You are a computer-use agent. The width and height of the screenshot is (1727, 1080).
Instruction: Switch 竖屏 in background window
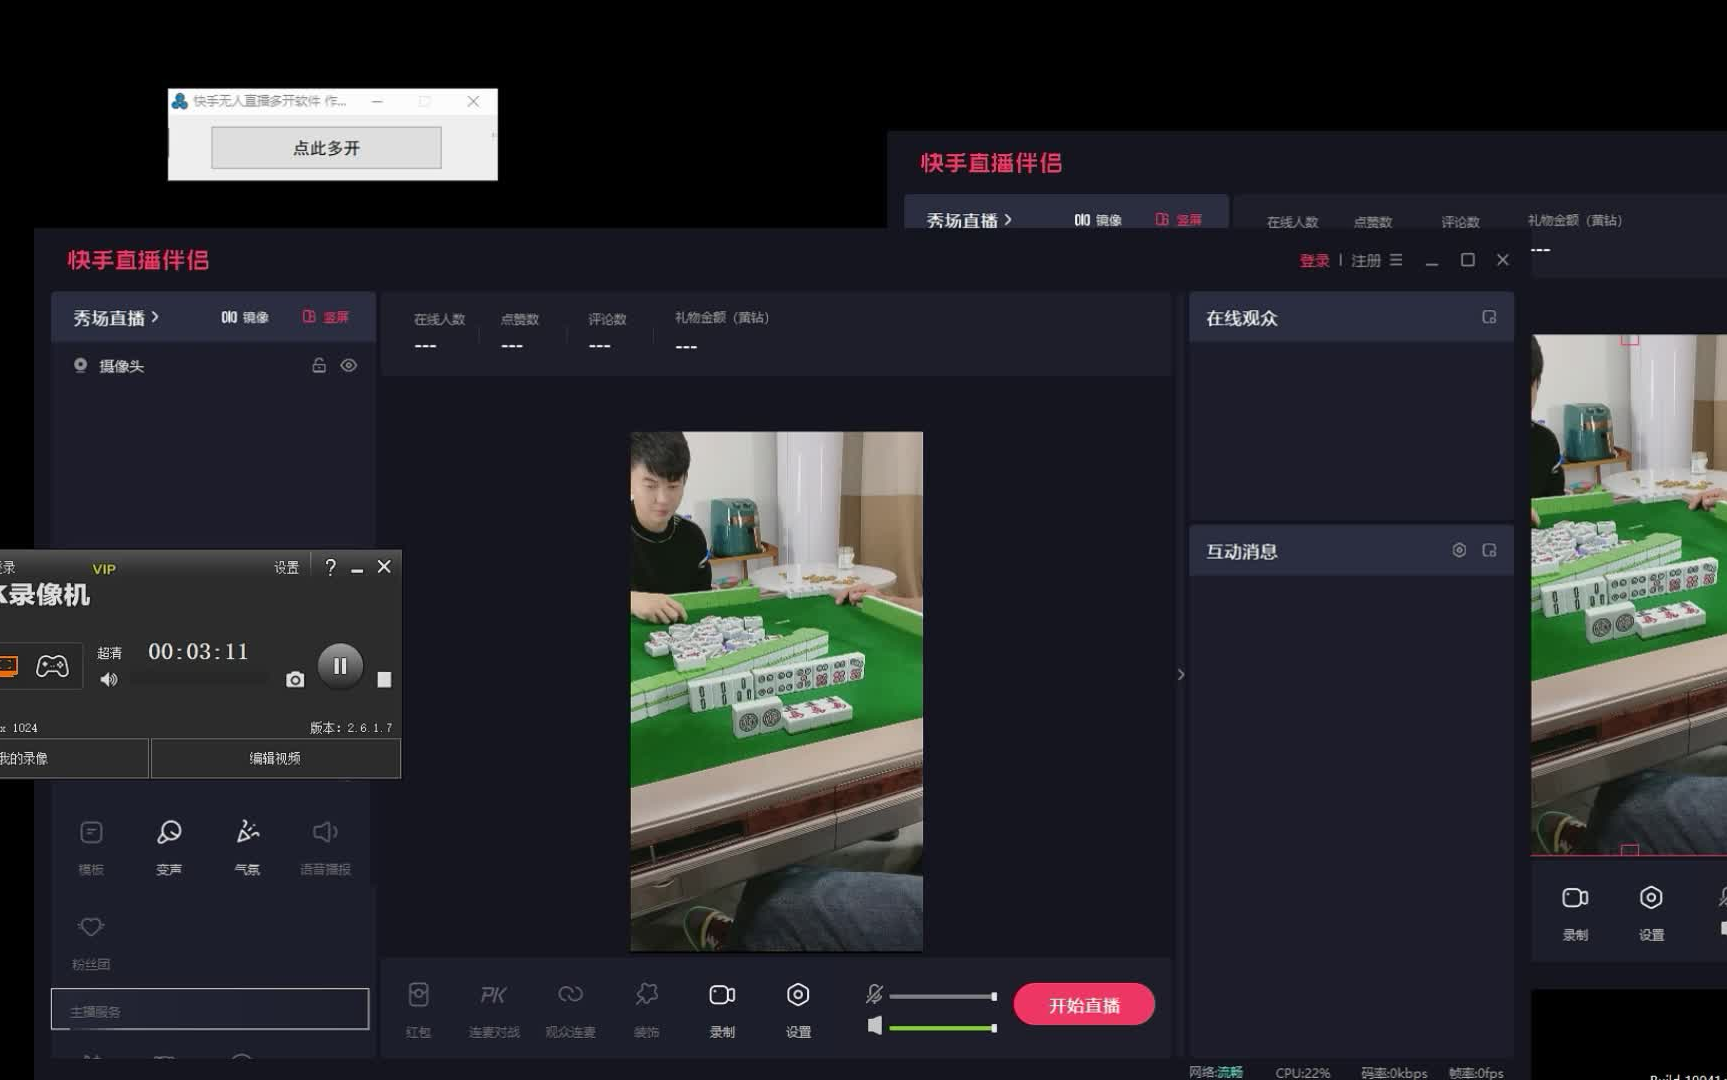coord(1179,220)
